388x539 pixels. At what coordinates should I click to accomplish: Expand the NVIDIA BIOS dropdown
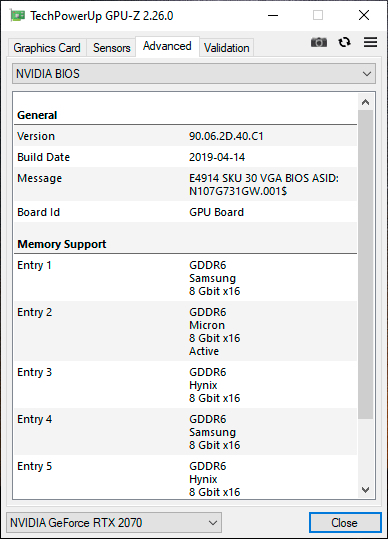click(x=194, y=74)
